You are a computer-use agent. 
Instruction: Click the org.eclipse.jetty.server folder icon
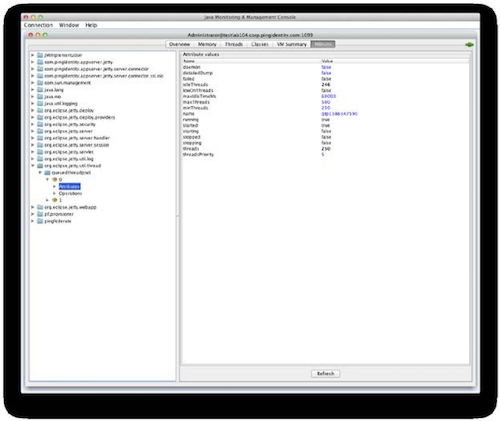coord(40,131)
